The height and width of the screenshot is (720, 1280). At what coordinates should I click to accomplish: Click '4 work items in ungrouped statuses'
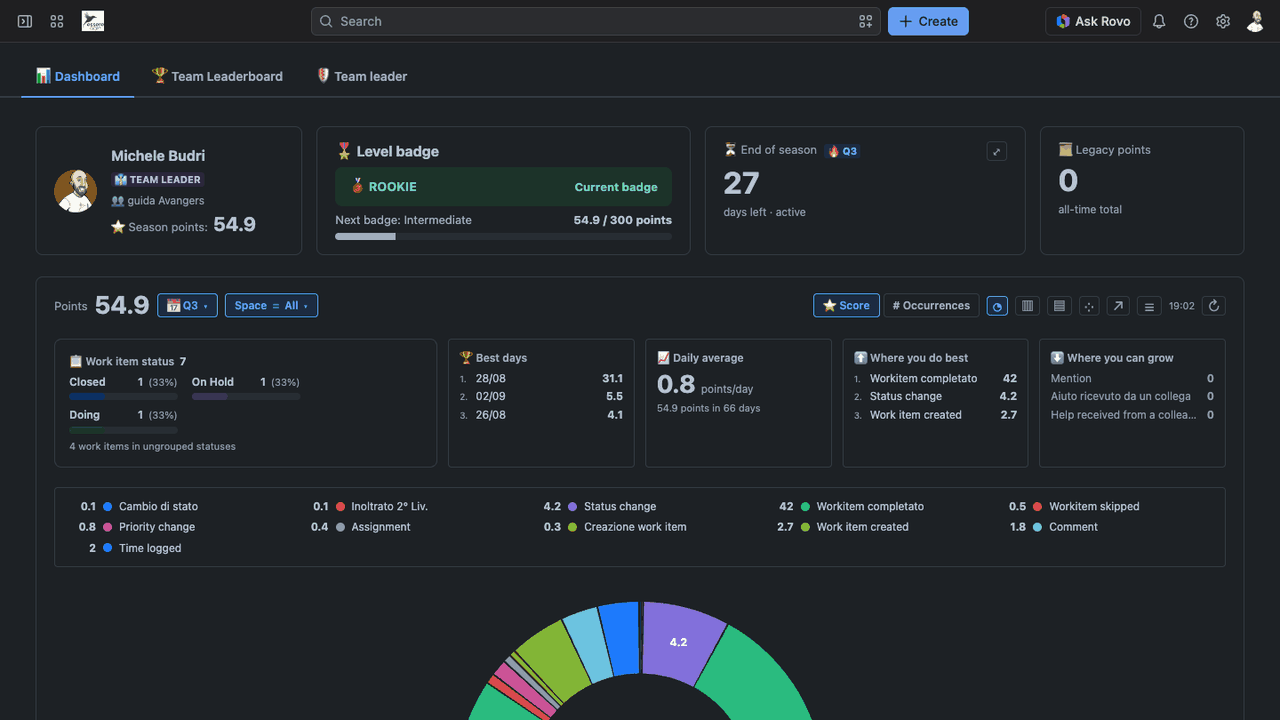click(153, 446)
